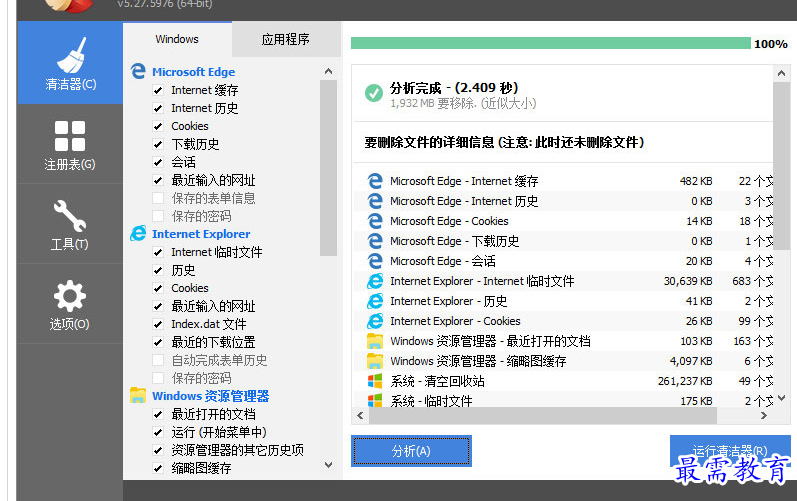Click the green analysis complete checkmark icon
The image size is (797, 501).
pyautogui.click(x=374, y=93)
